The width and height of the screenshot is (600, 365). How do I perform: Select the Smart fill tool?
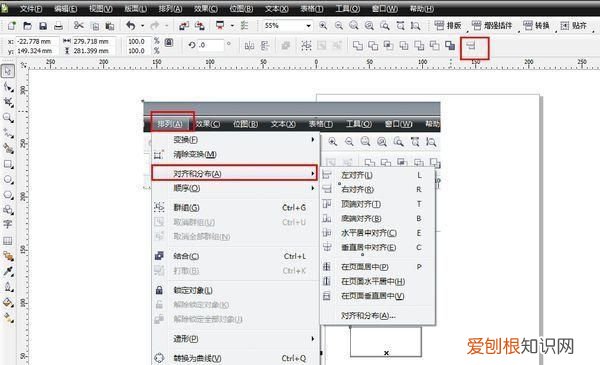click(x=8, y=148)
